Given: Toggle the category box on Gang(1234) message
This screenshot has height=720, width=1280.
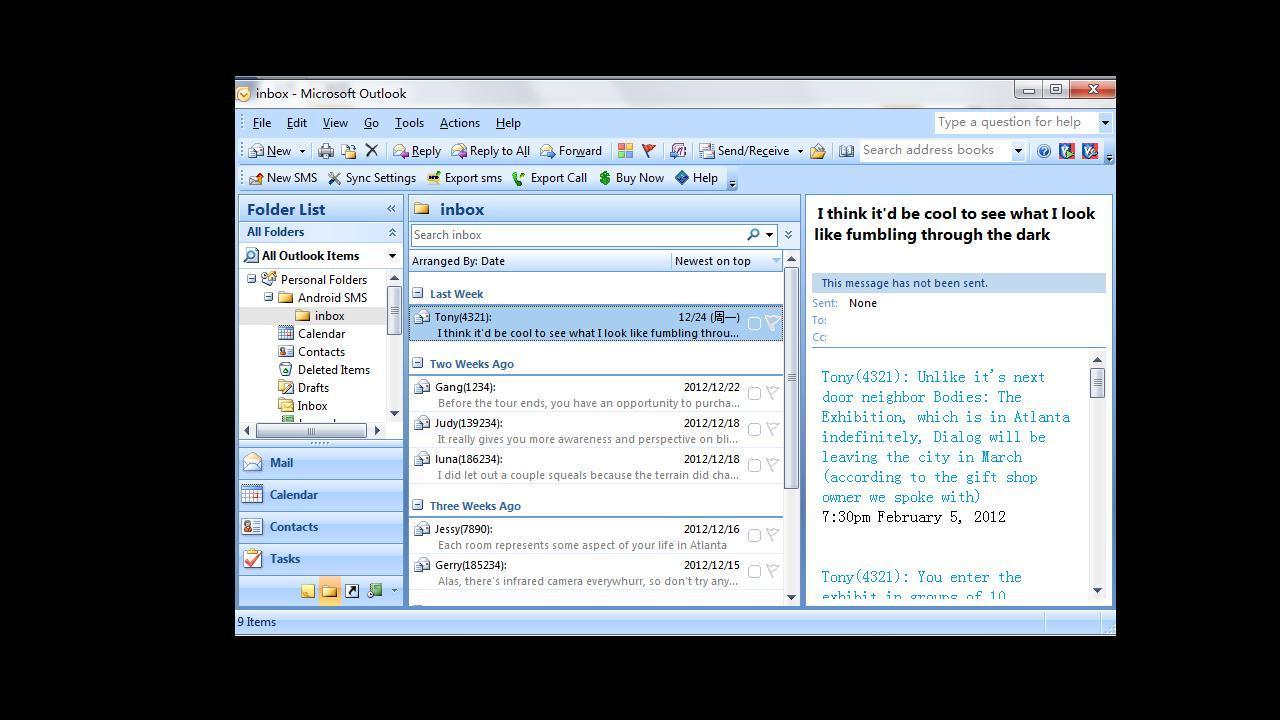Looking at the screenshot, I should click(x=754, y=394).
